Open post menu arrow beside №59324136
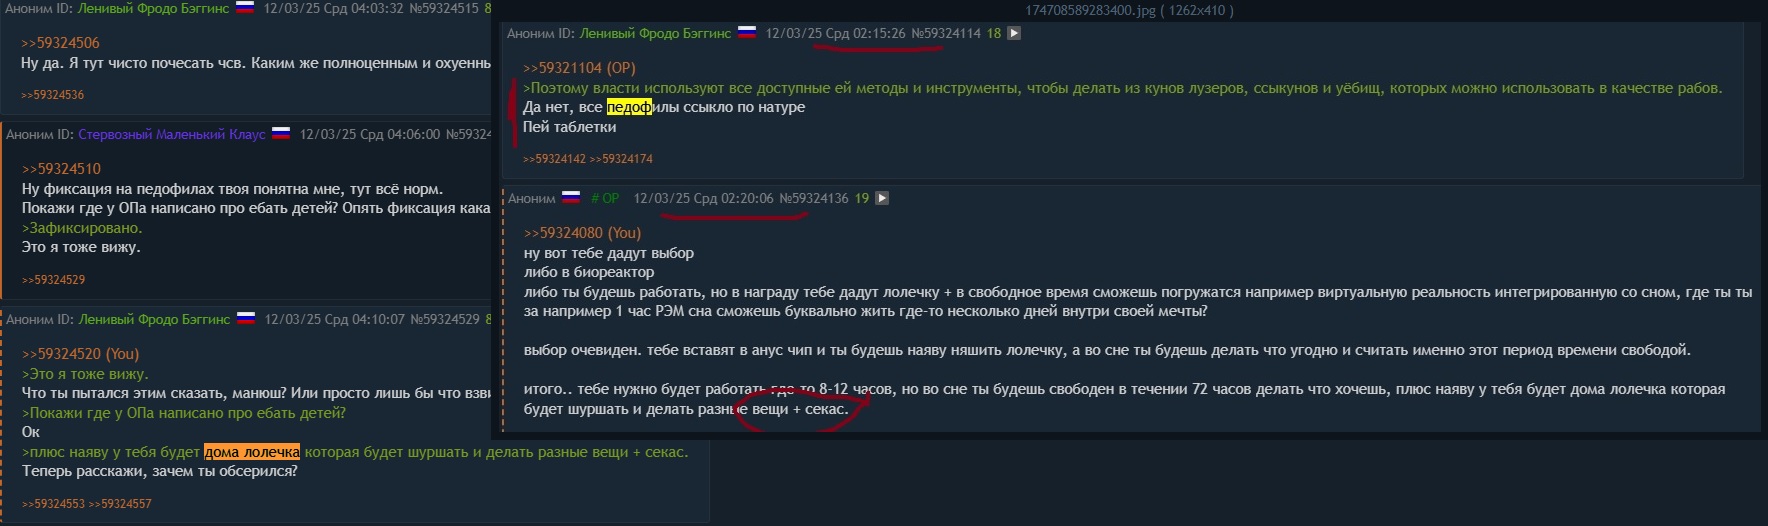 pyautogui.click(x=882, y=198)
